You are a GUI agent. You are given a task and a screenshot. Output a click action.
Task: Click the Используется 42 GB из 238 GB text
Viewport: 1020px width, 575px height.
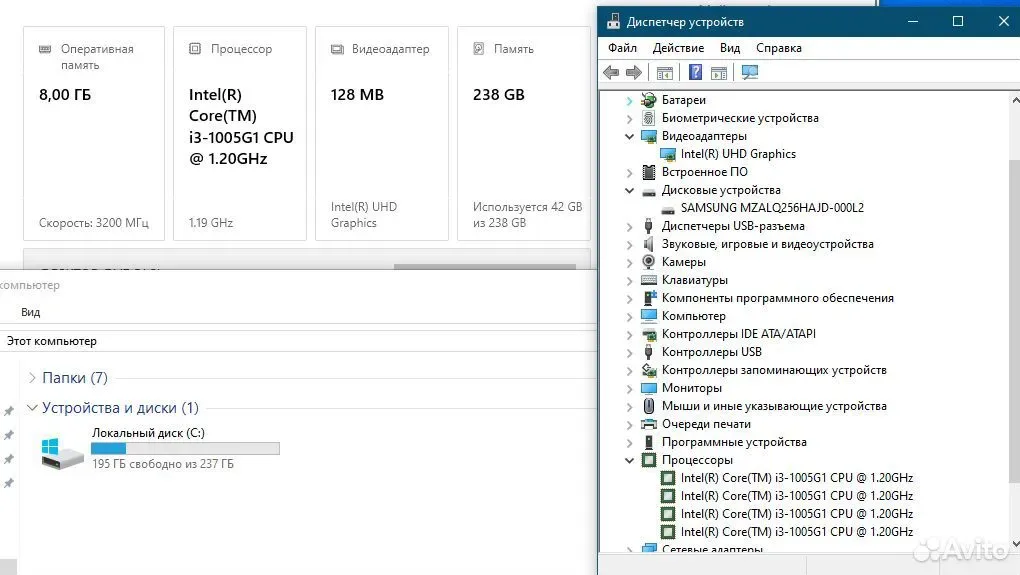tap(527, 215)
